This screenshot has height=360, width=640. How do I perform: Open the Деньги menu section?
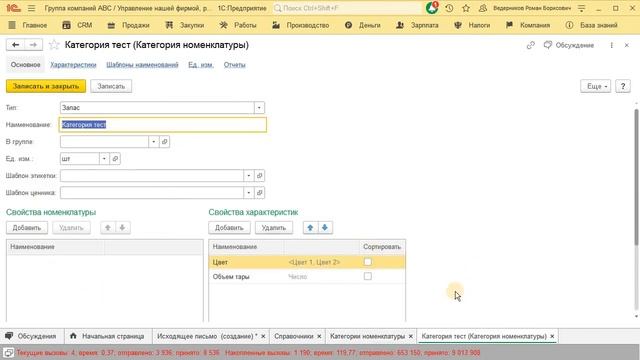tap(362, 25)
